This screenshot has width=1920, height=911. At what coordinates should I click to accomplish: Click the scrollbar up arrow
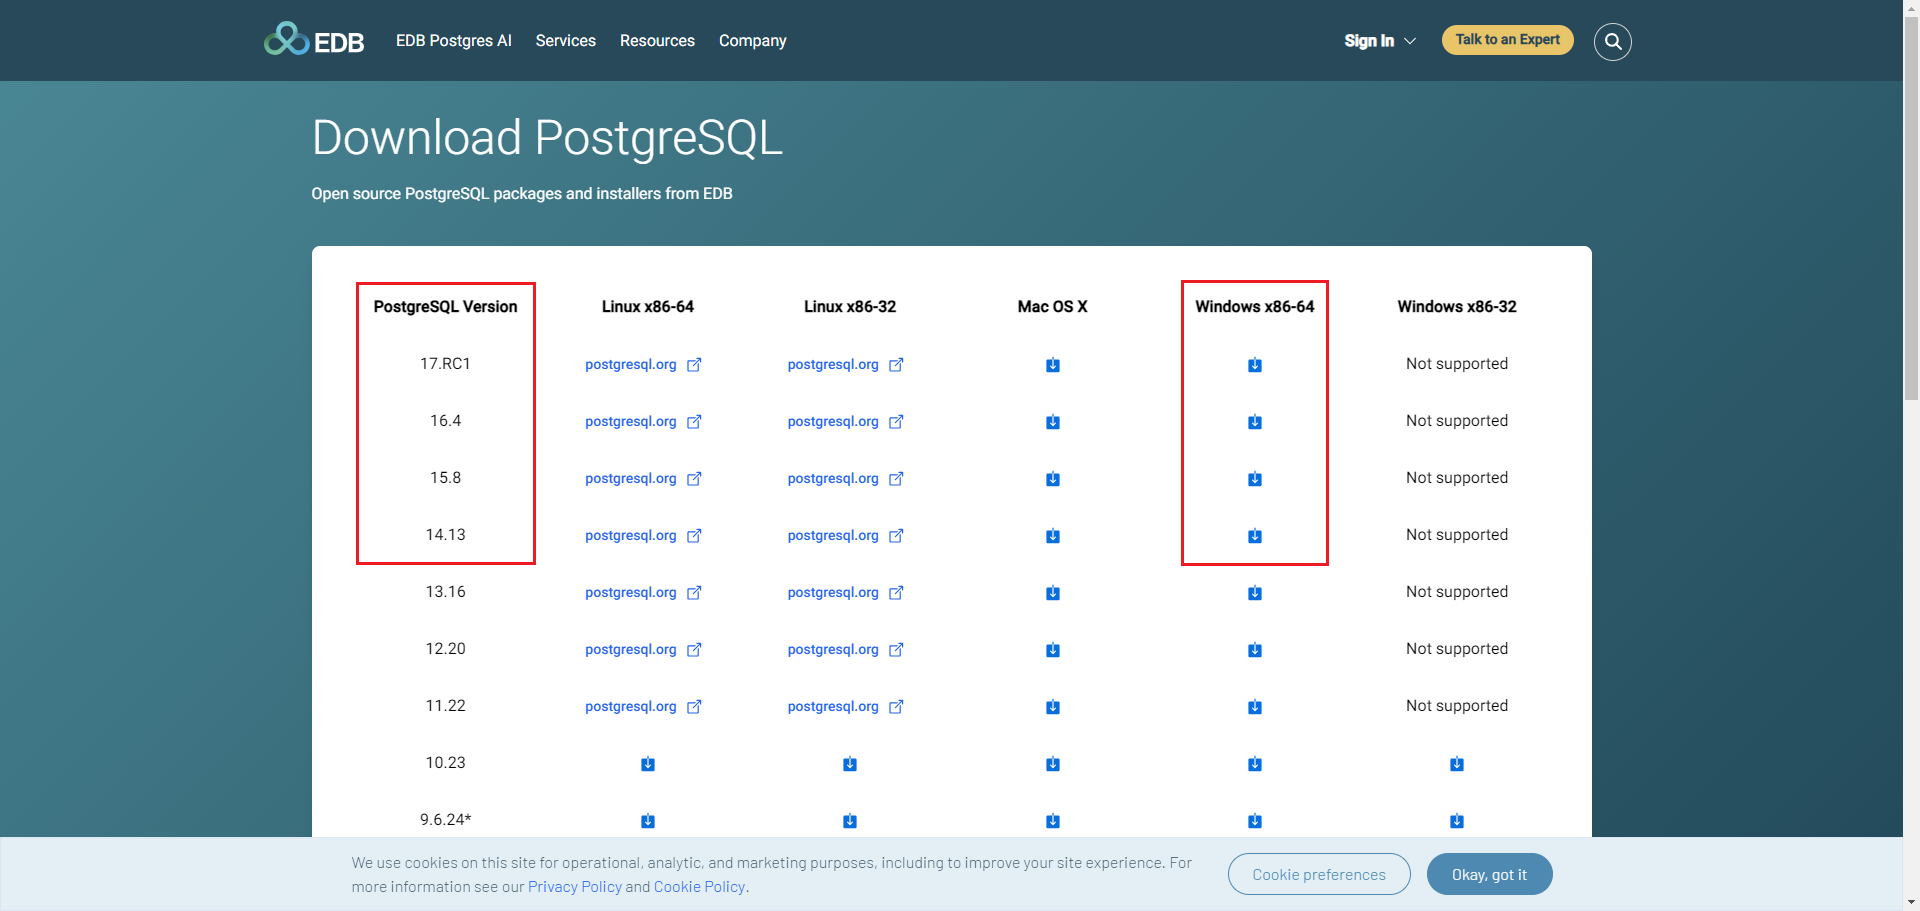point(1911,8)
